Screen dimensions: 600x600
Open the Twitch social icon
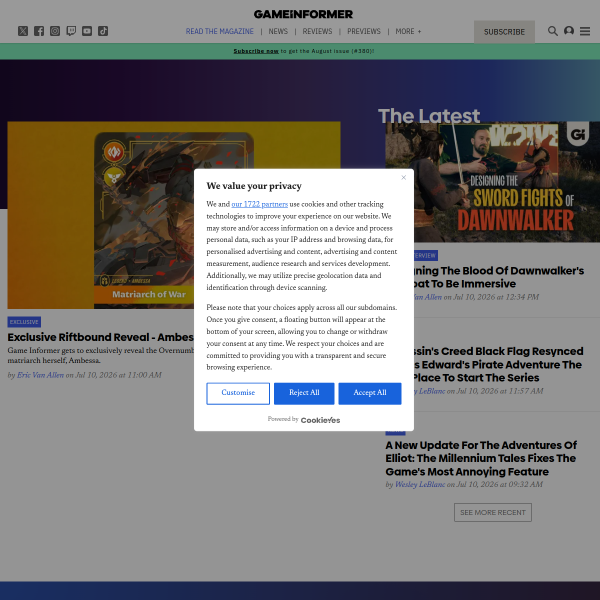click(x=71, y=31)
